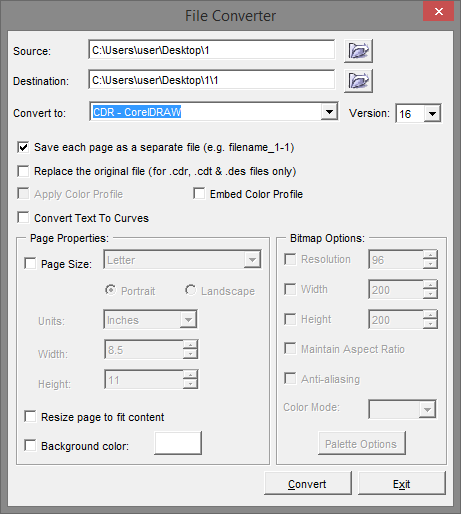Image resolution: width=461 pixels, height=514 pixels.
Task: Open the Version dropdown
Action: tap(432, 114)
